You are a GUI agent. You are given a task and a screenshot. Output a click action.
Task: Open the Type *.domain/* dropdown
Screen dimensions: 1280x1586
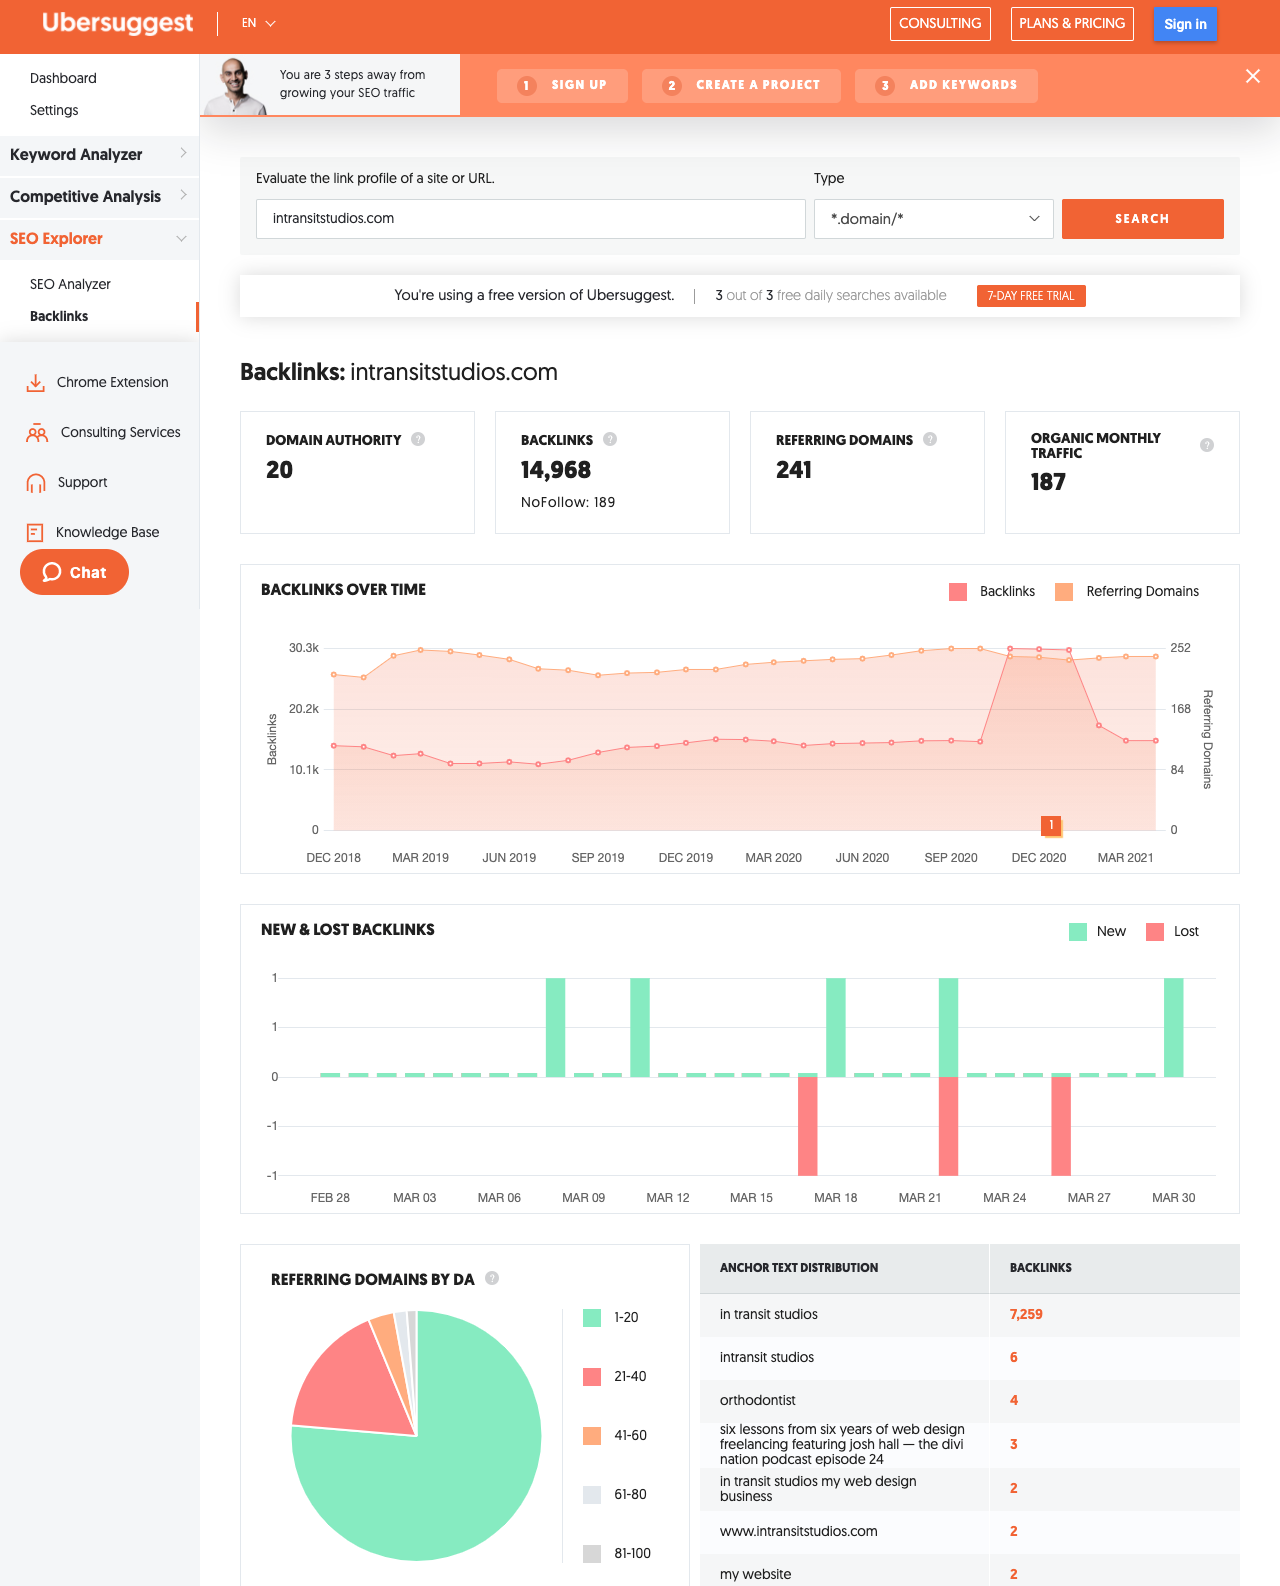pos(934,219)
